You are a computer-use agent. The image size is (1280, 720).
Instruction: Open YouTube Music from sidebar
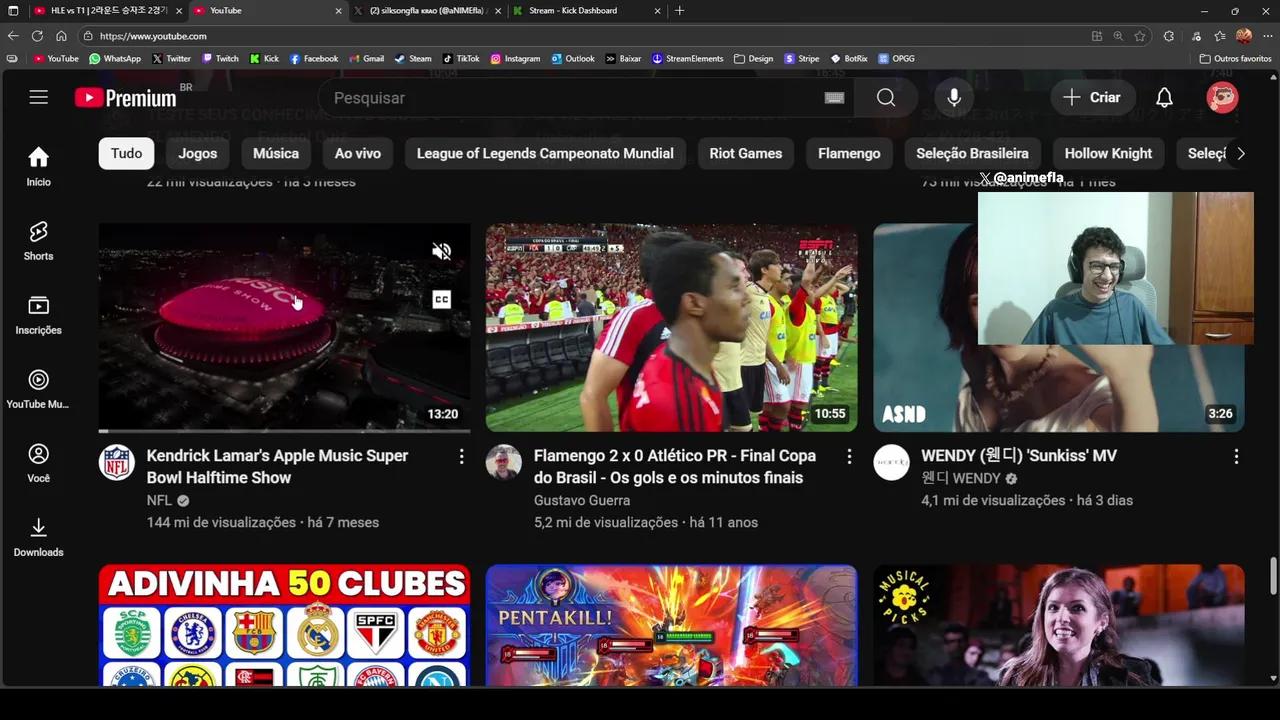(38, 389)
